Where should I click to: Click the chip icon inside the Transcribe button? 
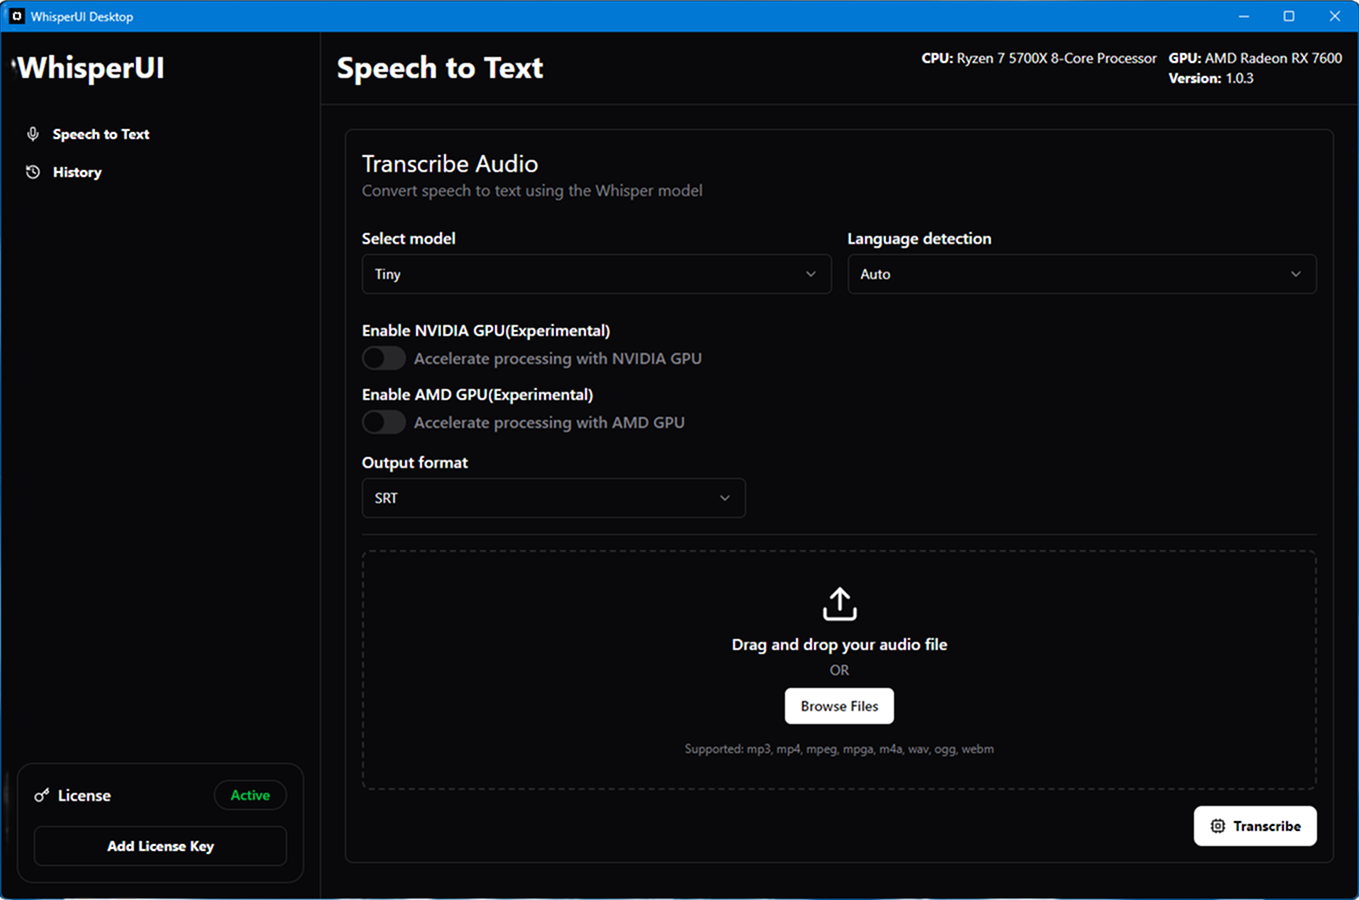coord(1217,826)
